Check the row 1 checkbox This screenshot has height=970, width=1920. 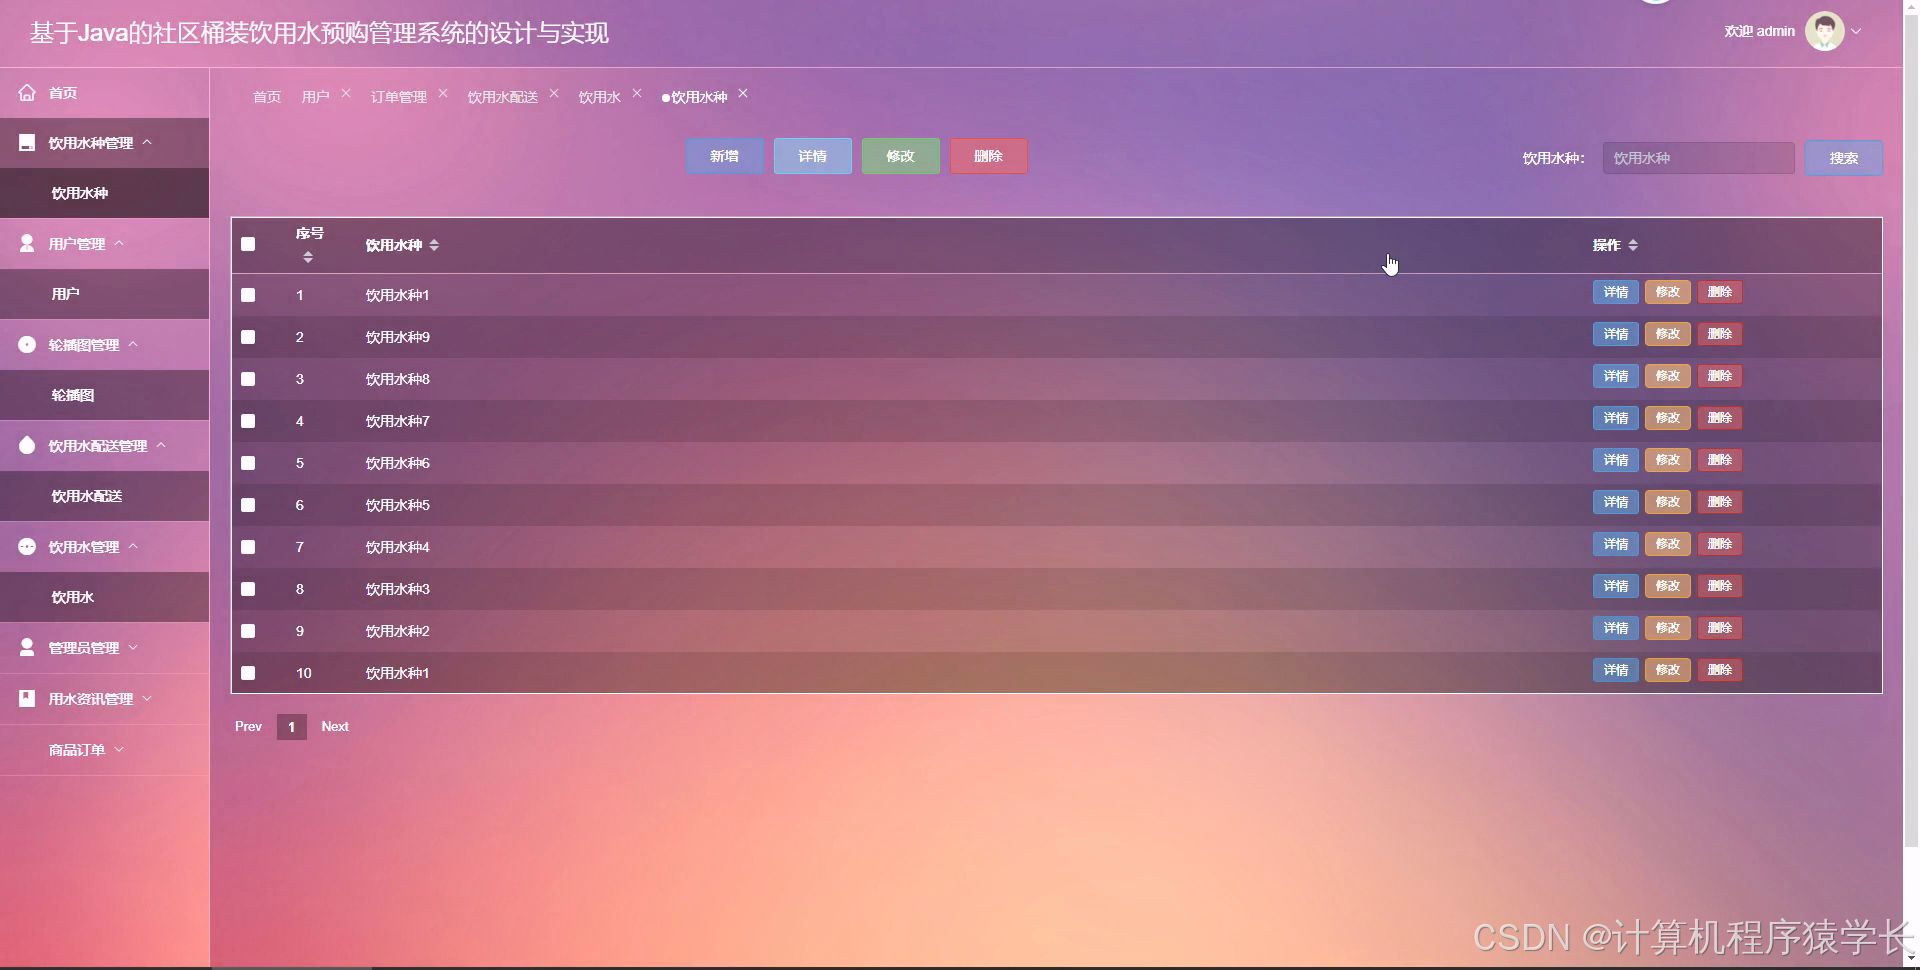(x=248, y=295)
